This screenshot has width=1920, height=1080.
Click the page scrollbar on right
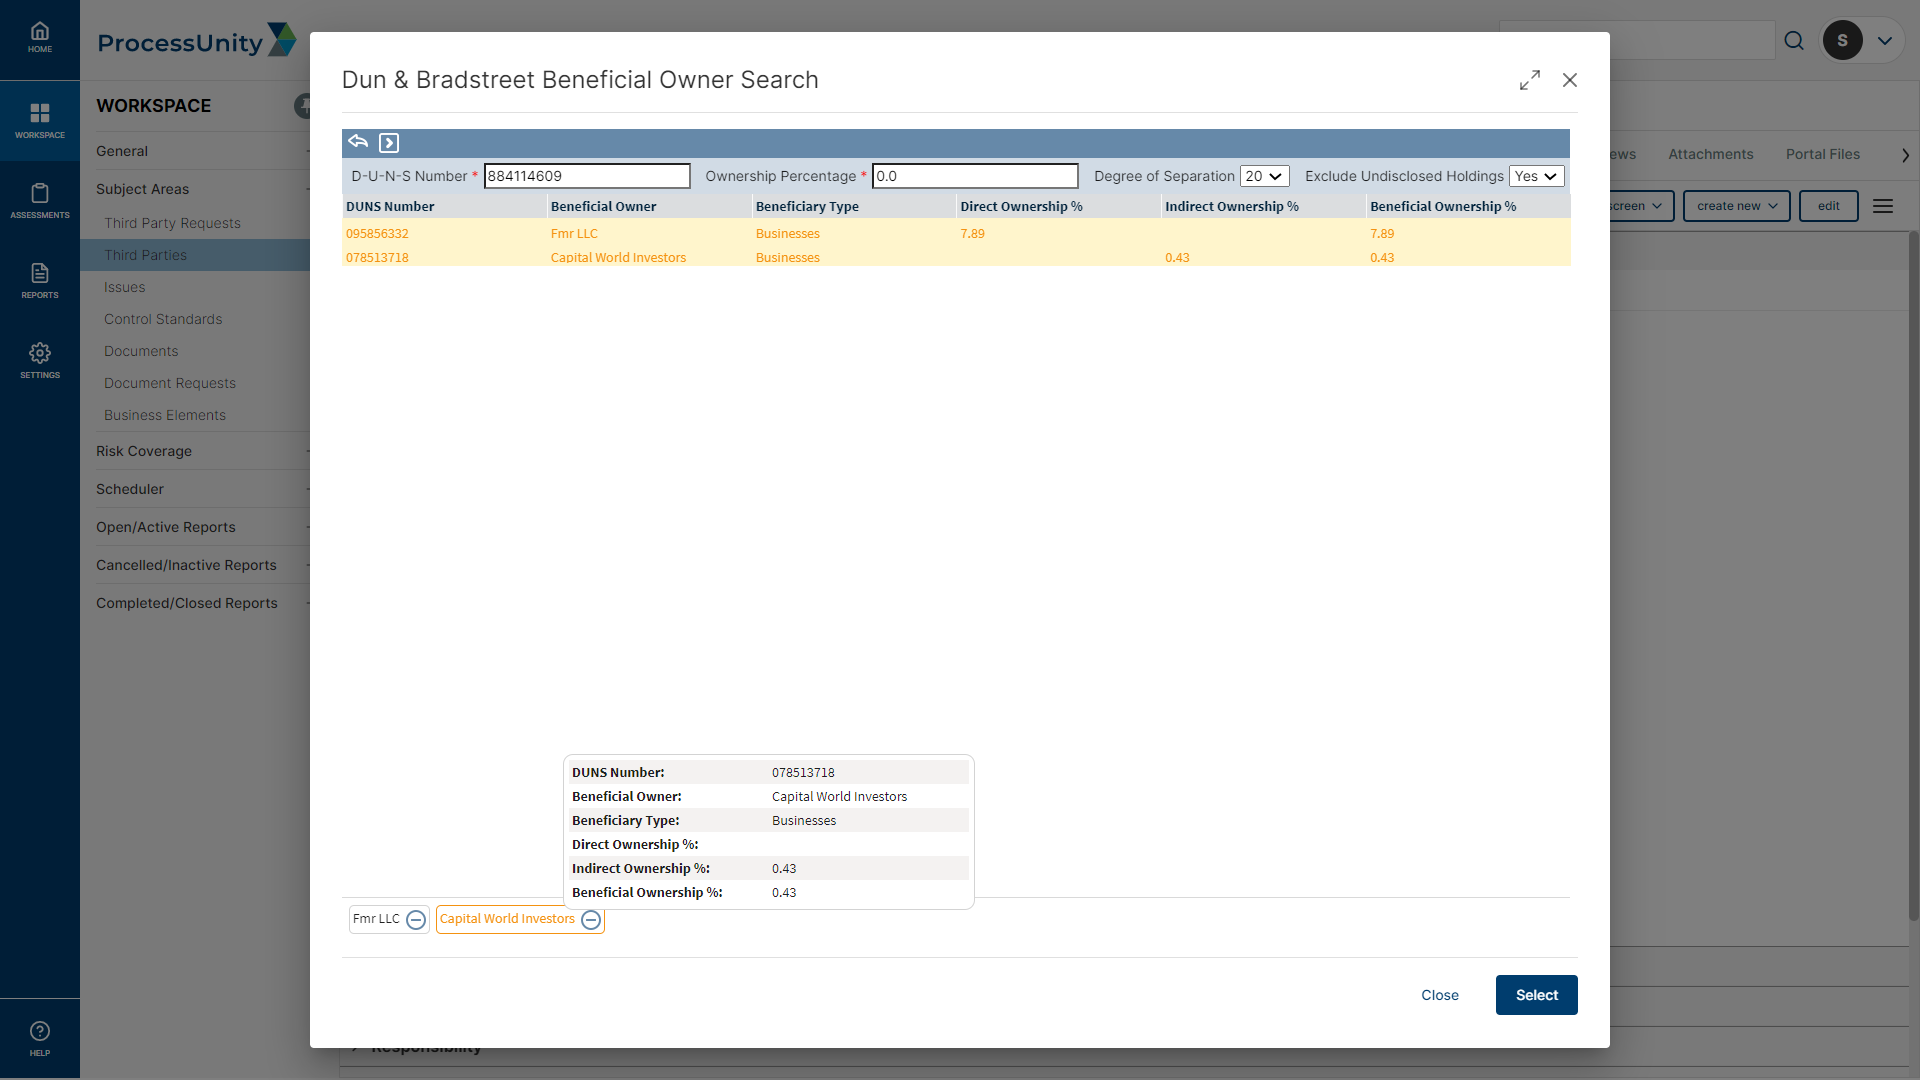tap(1913, 575)
